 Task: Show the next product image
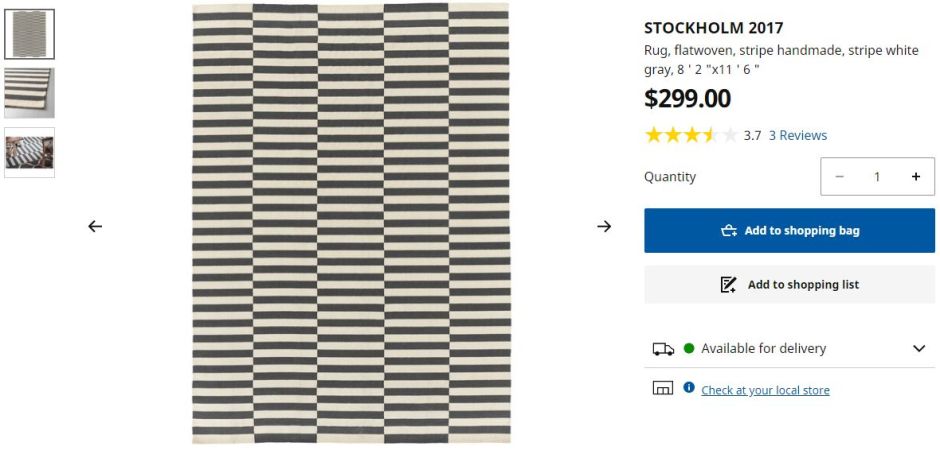click(x=604, y=226)
